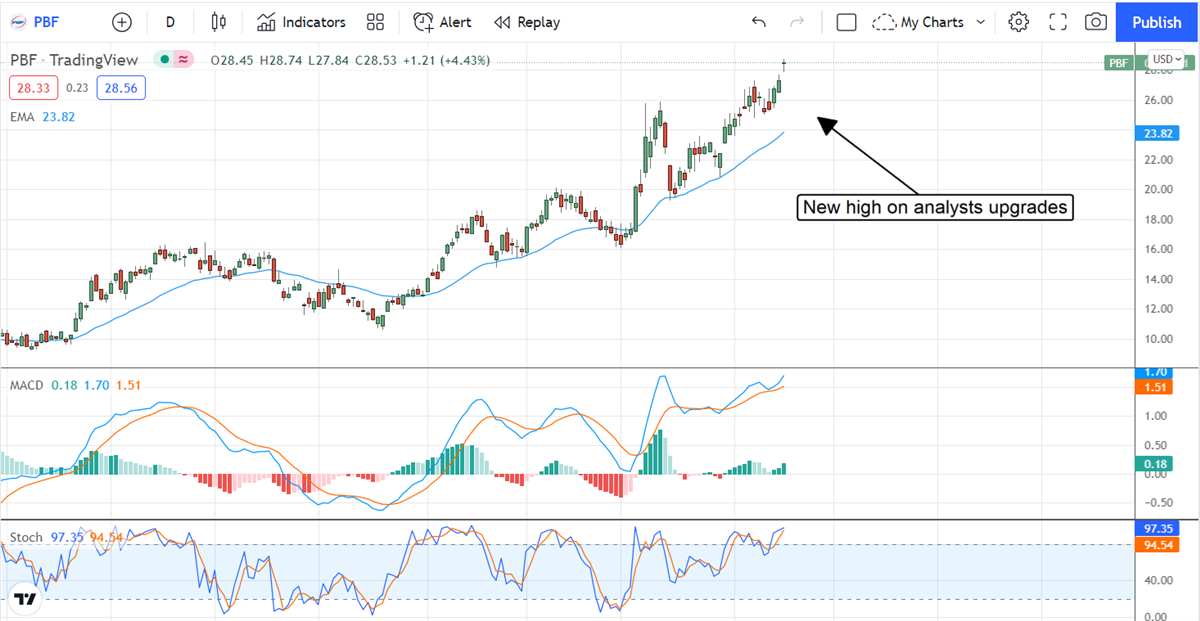Screen dimensions: 1200x621
Task: Click the red 28.33 sell price box
Action: [34, 88]
